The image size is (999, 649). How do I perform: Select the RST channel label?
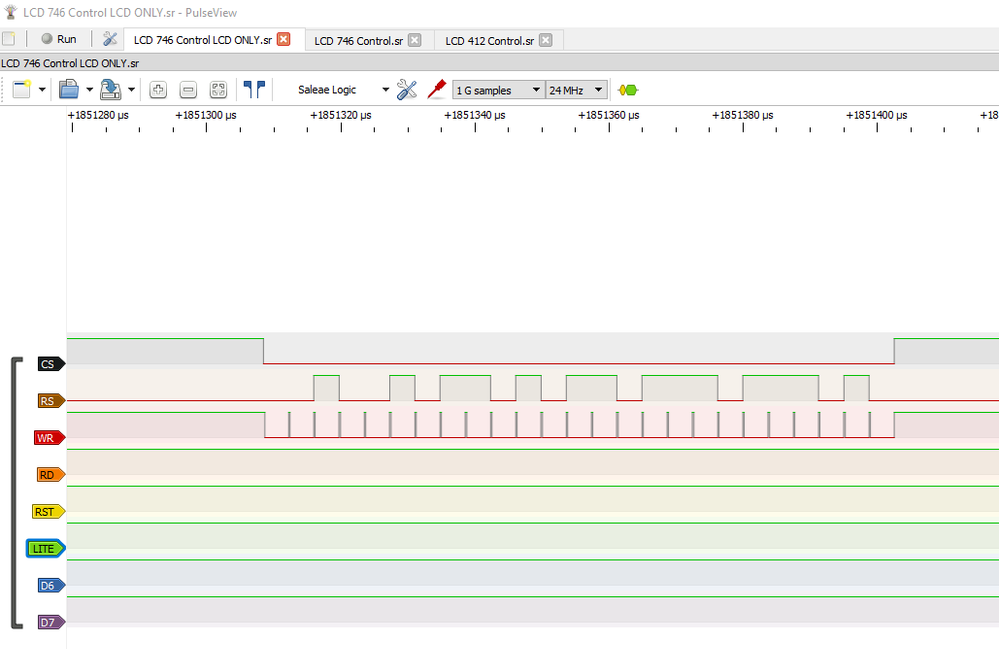point(48,511)
